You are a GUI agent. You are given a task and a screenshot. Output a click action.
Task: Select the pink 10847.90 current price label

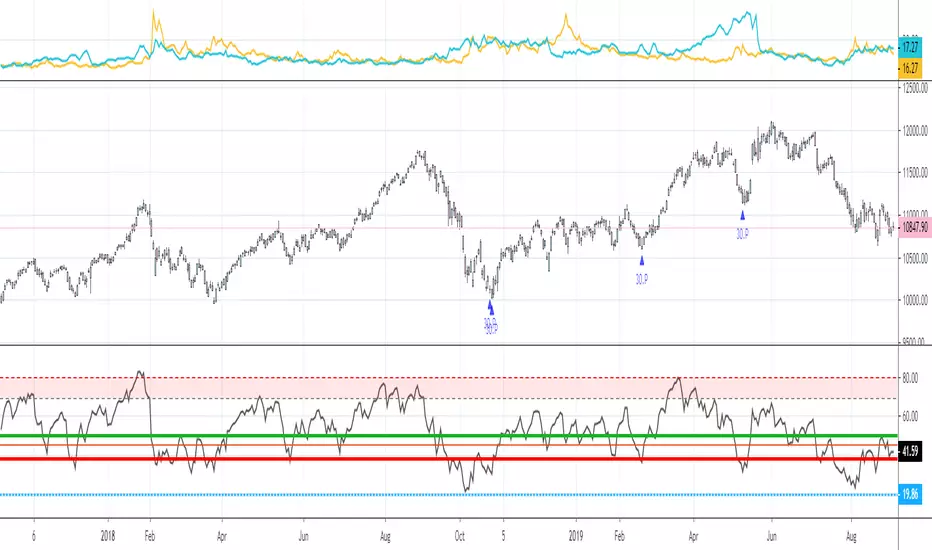coord(915,228)
